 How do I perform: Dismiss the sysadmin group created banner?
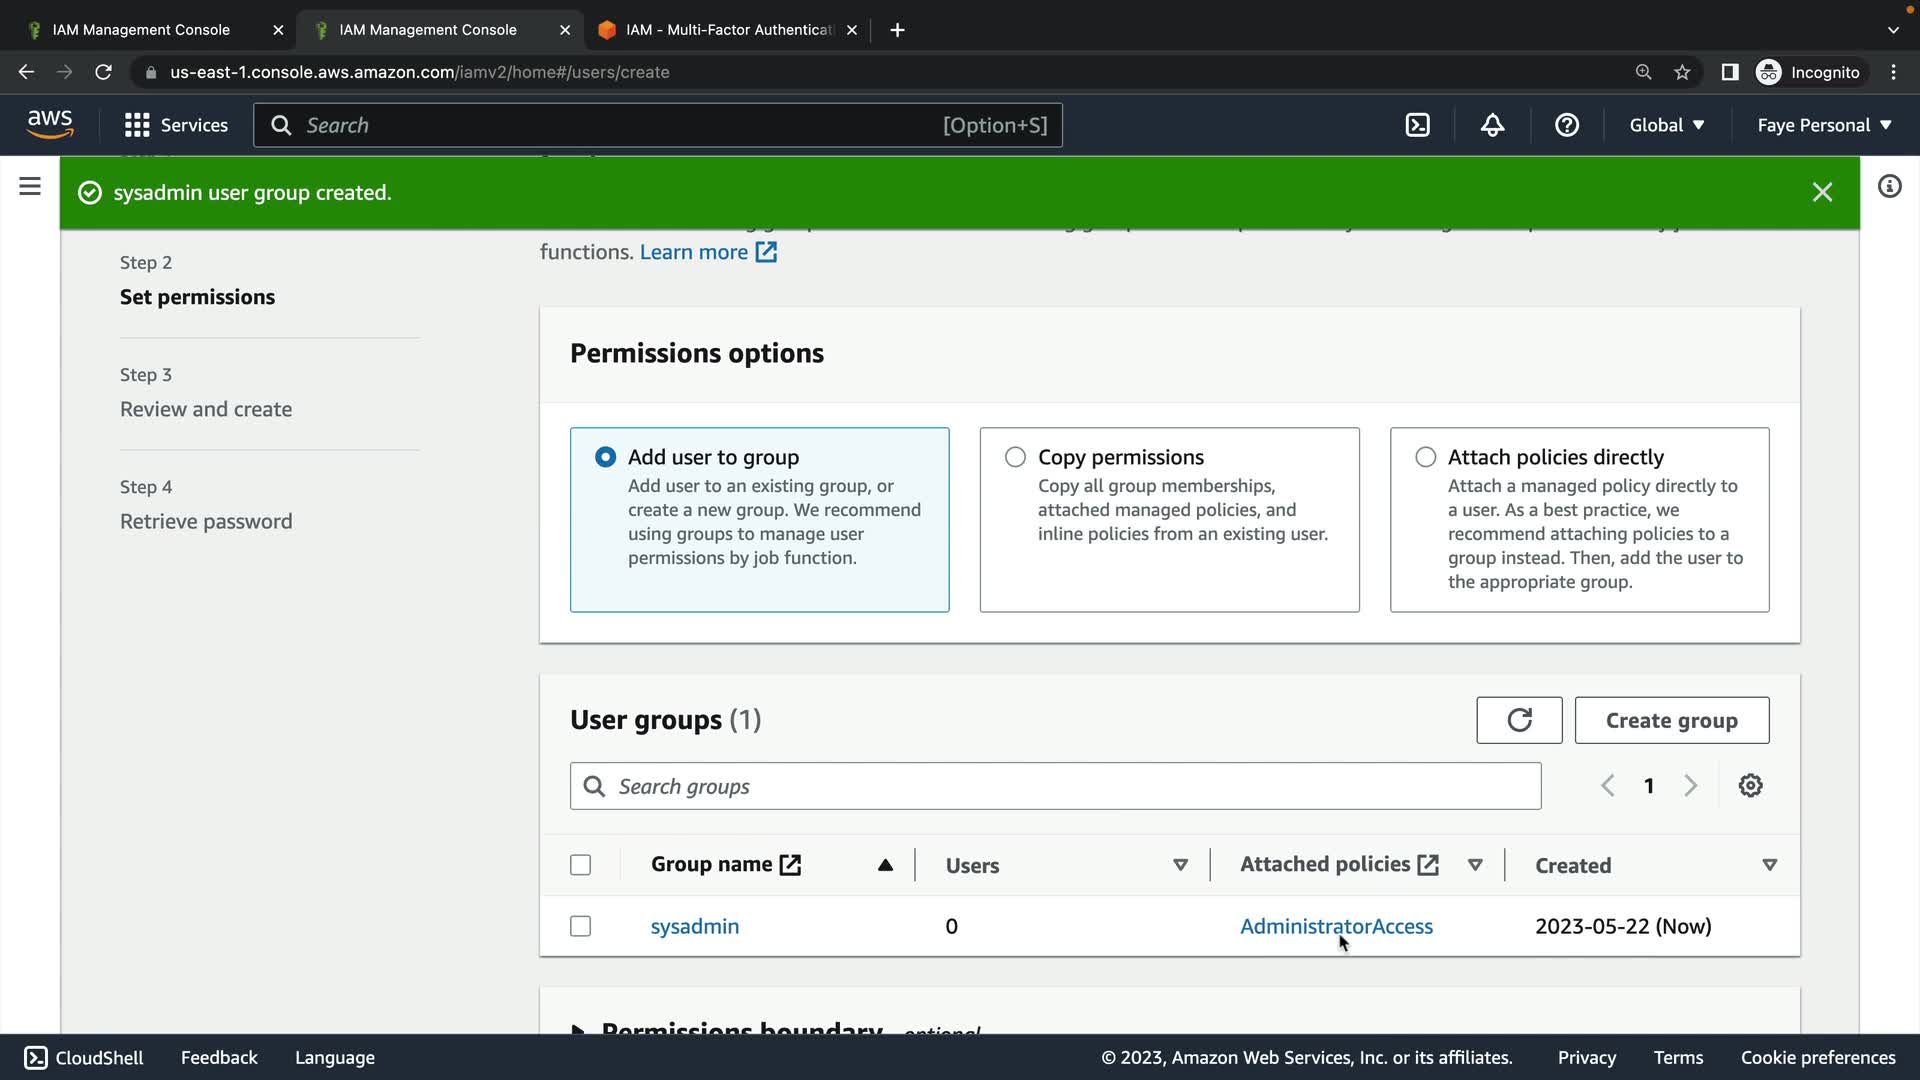tap(1822, 192)
